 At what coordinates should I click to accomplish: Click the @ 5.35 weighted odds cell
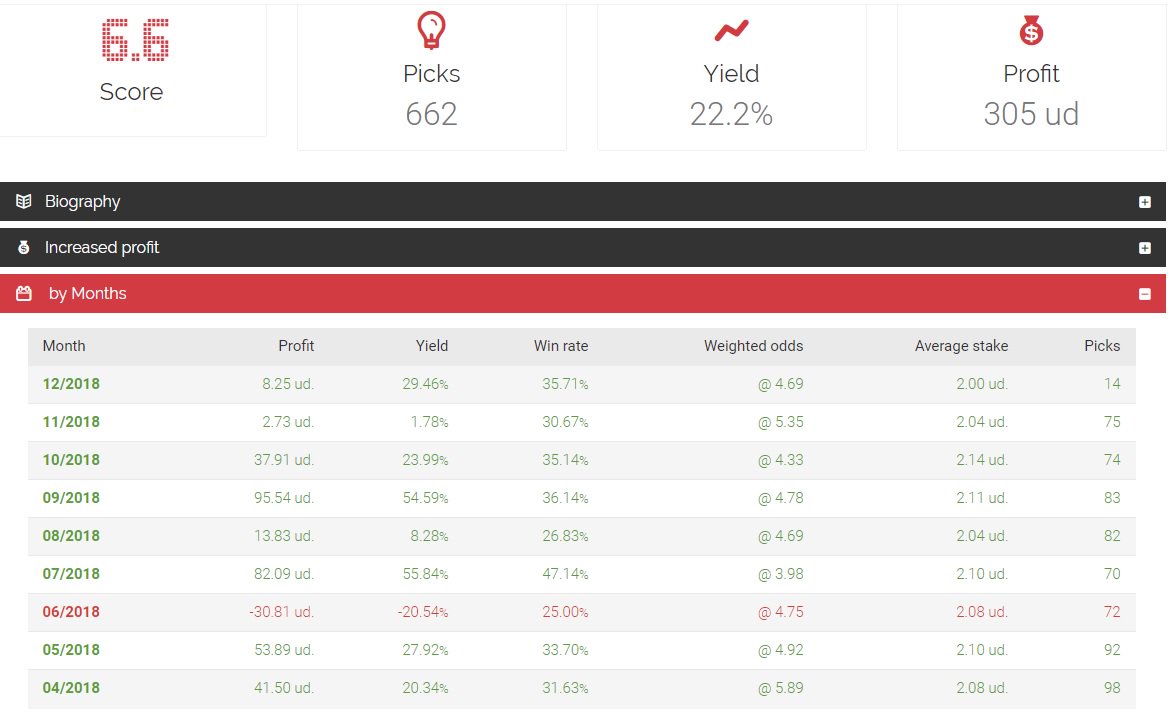click(781, 422)
